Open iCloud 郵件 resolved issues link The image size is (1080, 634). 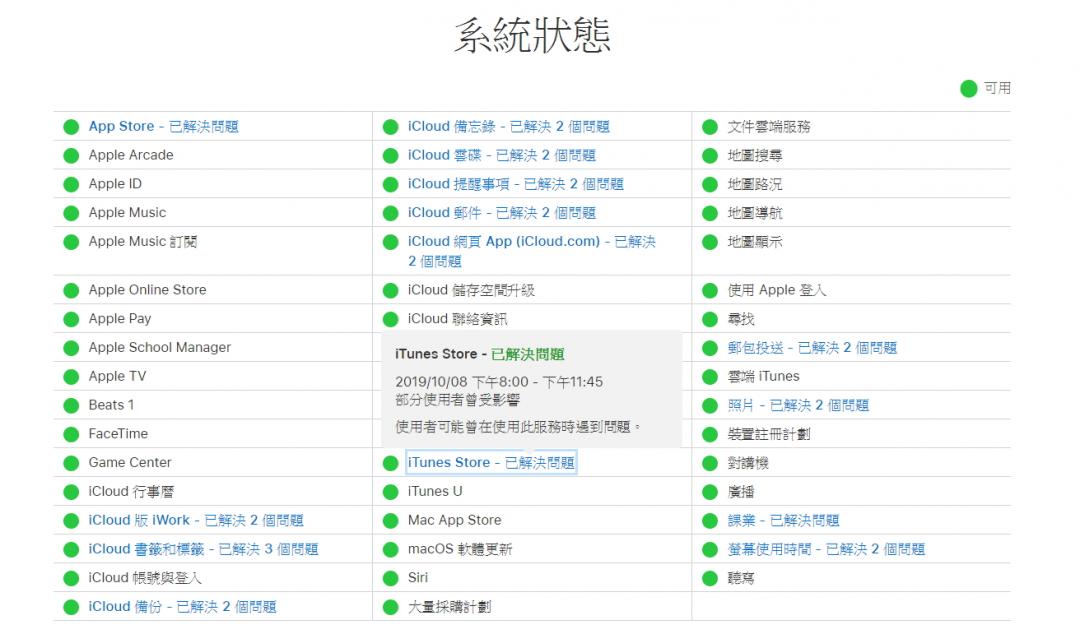pos(501,213)
